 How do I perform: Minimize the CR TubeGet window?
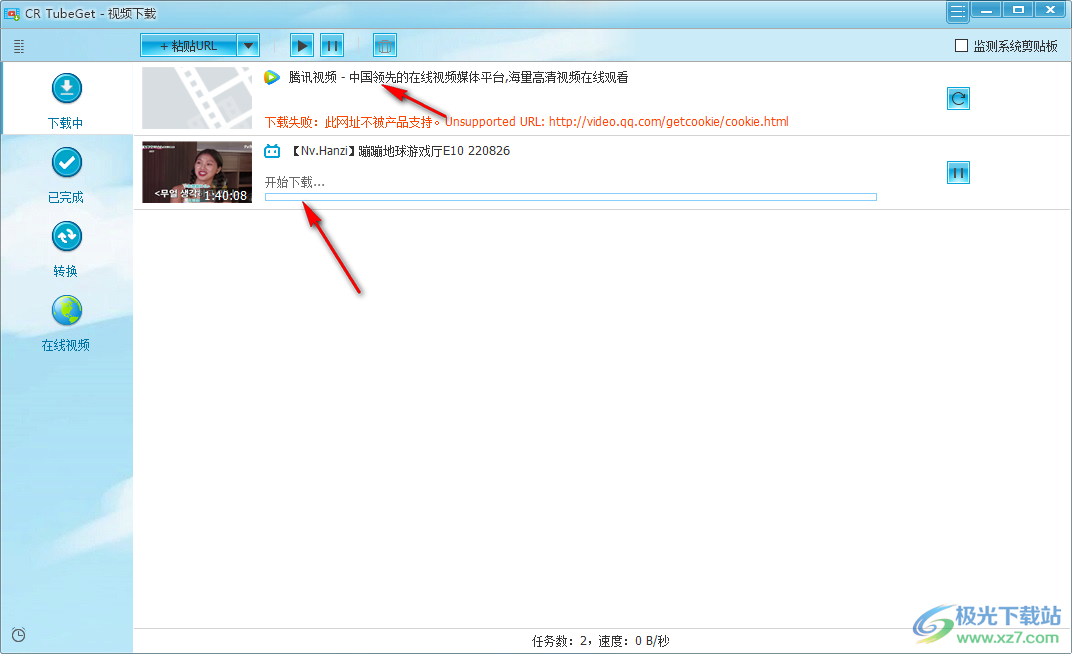(x=986, y=10)
